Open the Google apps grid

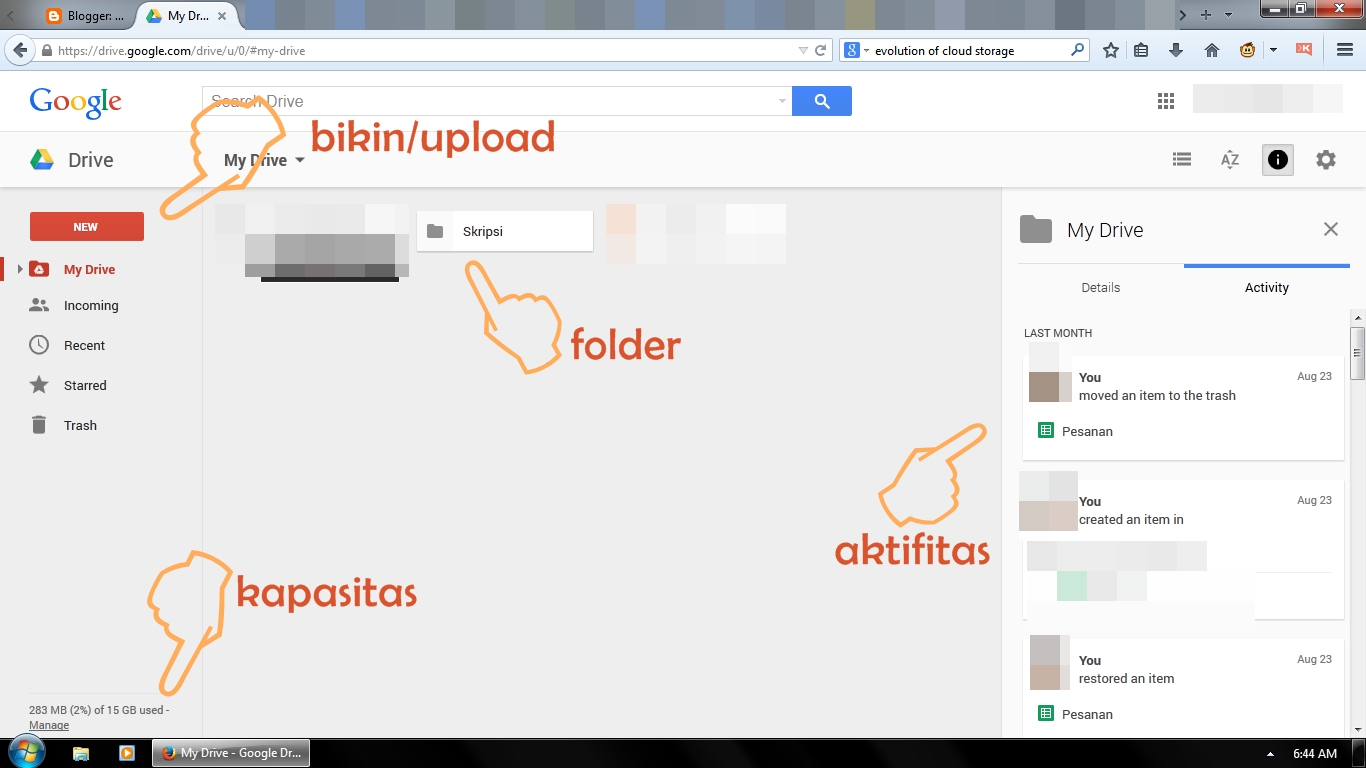(1165, 100)
